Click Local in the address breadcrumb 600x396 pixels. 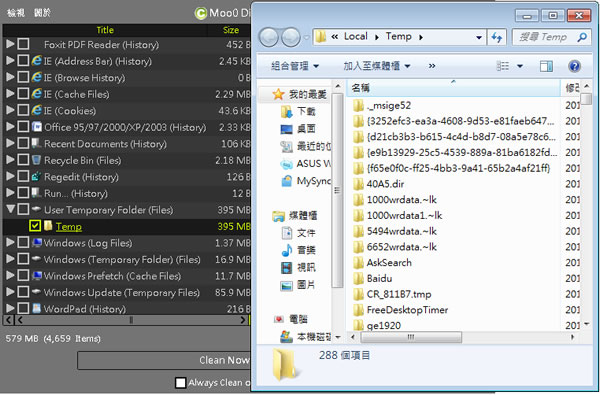click(x=355, y=37)
